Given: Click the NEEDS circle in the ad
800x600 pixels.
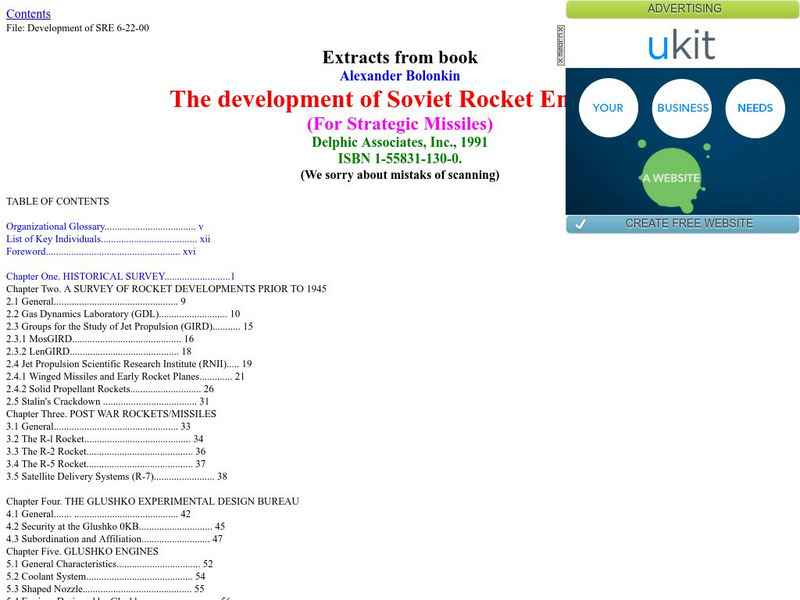Looking at the screenshot, I should (756, 108).
